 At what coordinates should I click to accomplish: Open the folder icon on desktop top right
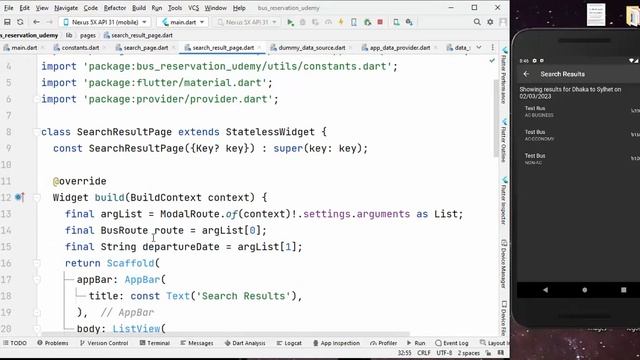click(633, 16)
